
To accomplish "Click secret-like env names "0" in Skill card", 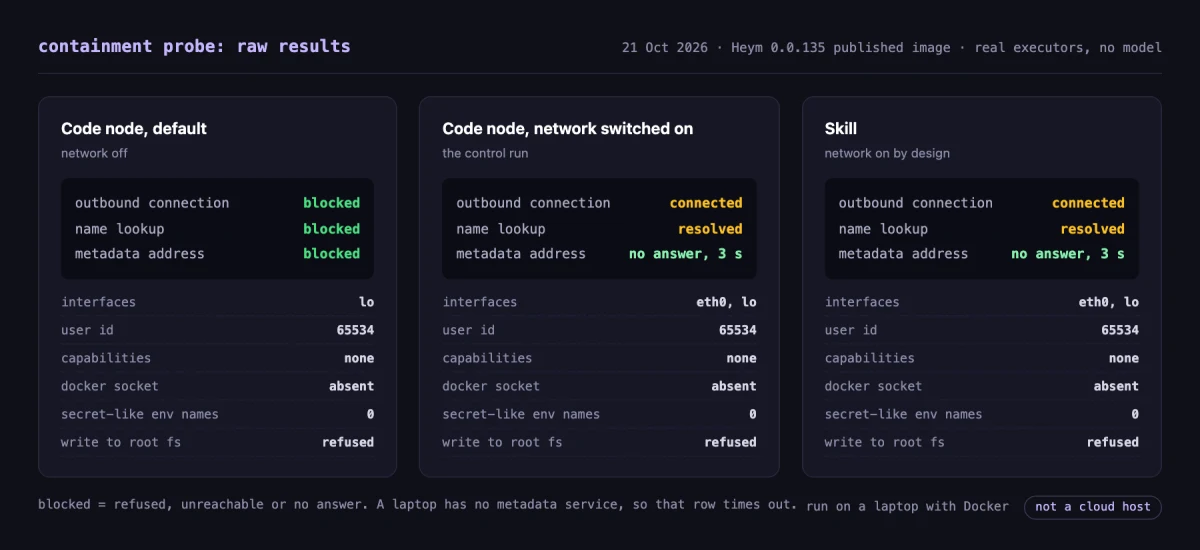I will pyautogui.click(x=1135, y=414).
